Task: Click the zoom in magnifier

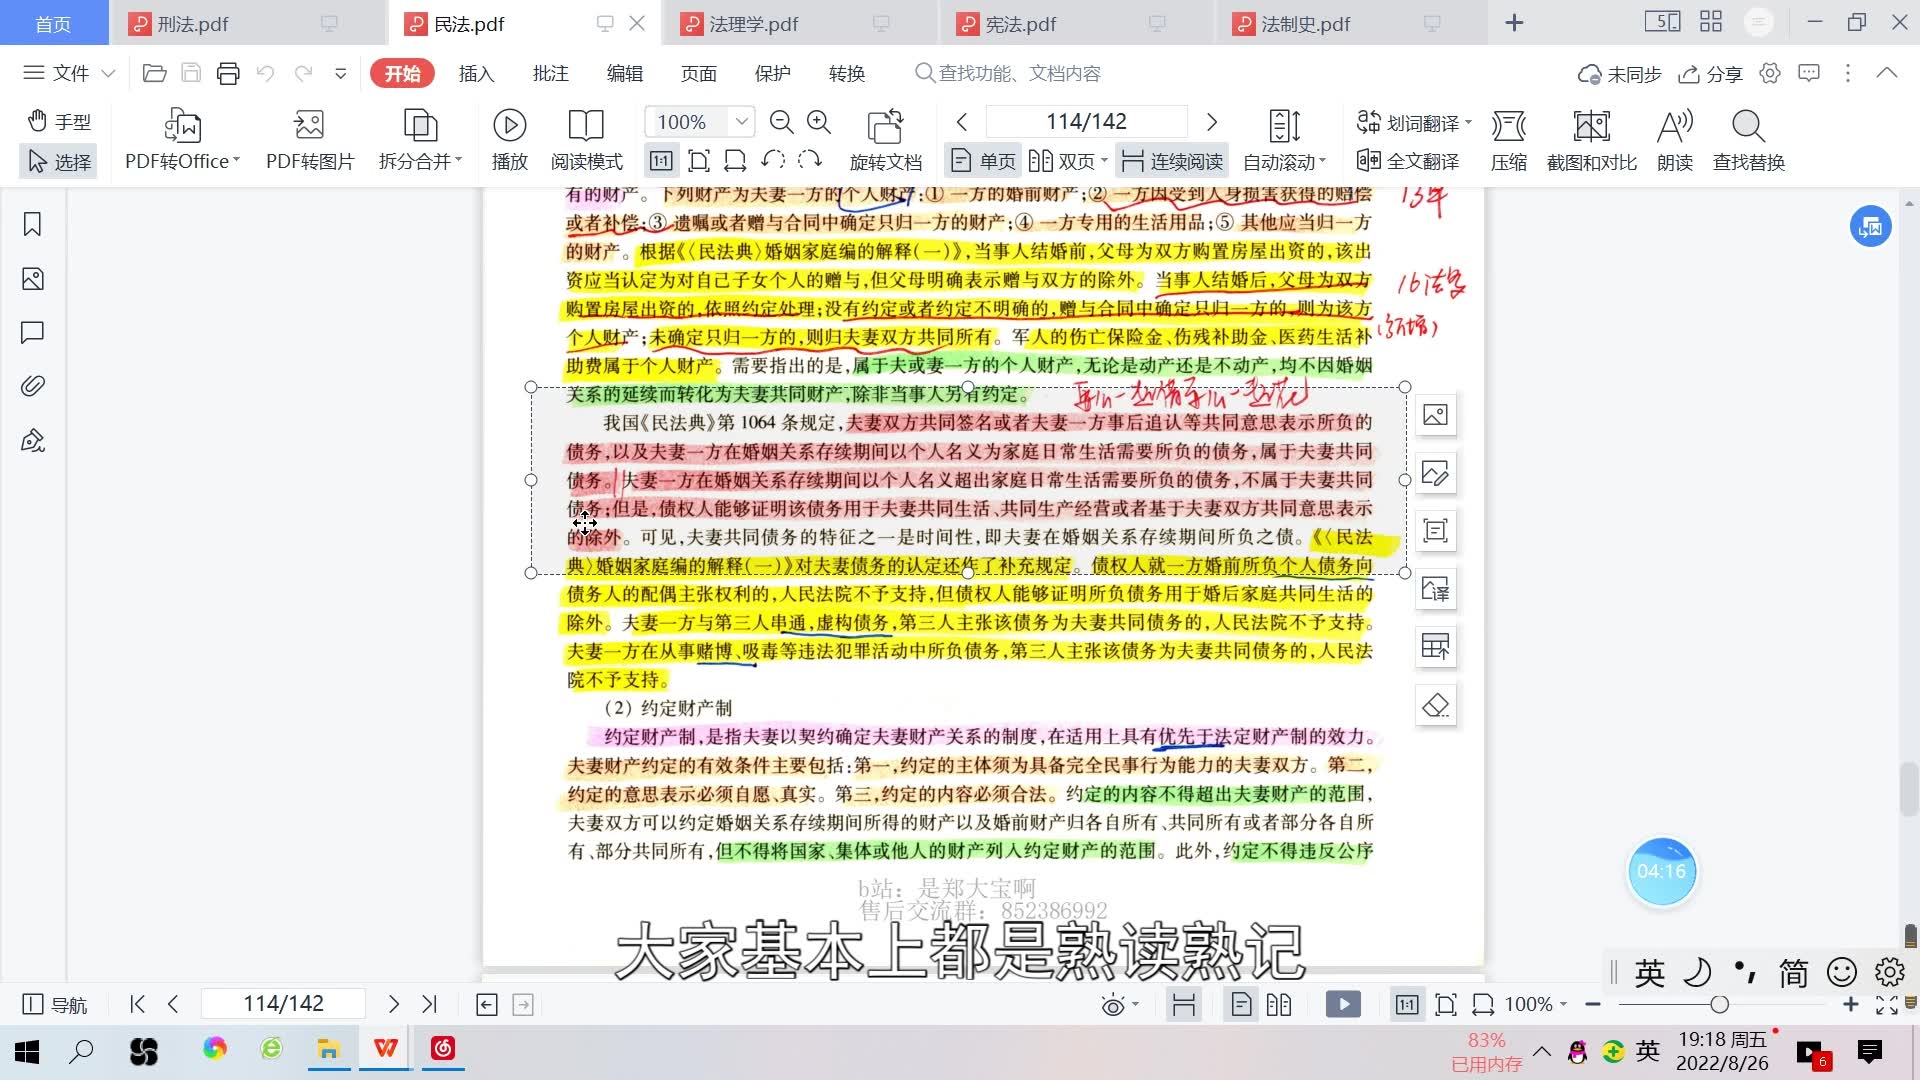Action: tap(819, 122)
